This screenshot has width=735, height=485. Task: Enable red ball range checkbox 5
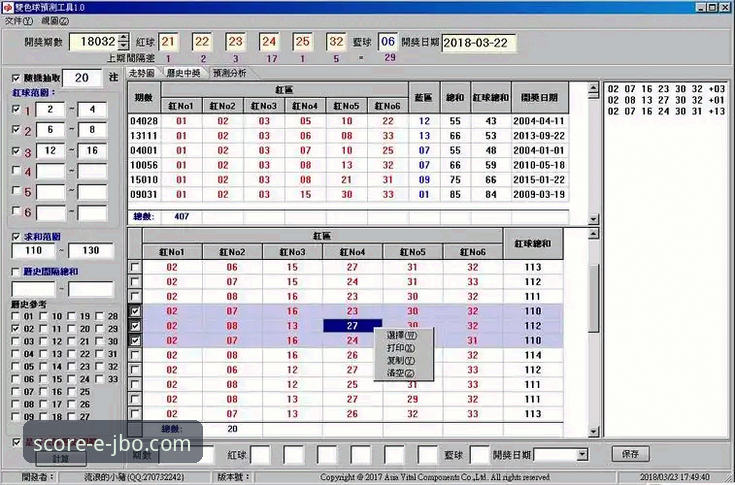click(x=16, y=191)
